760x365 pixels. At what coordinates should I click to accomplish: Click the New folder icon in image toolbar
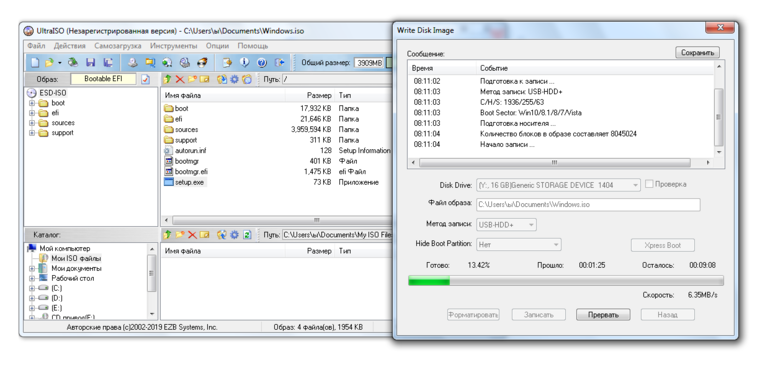click(192, 79)
